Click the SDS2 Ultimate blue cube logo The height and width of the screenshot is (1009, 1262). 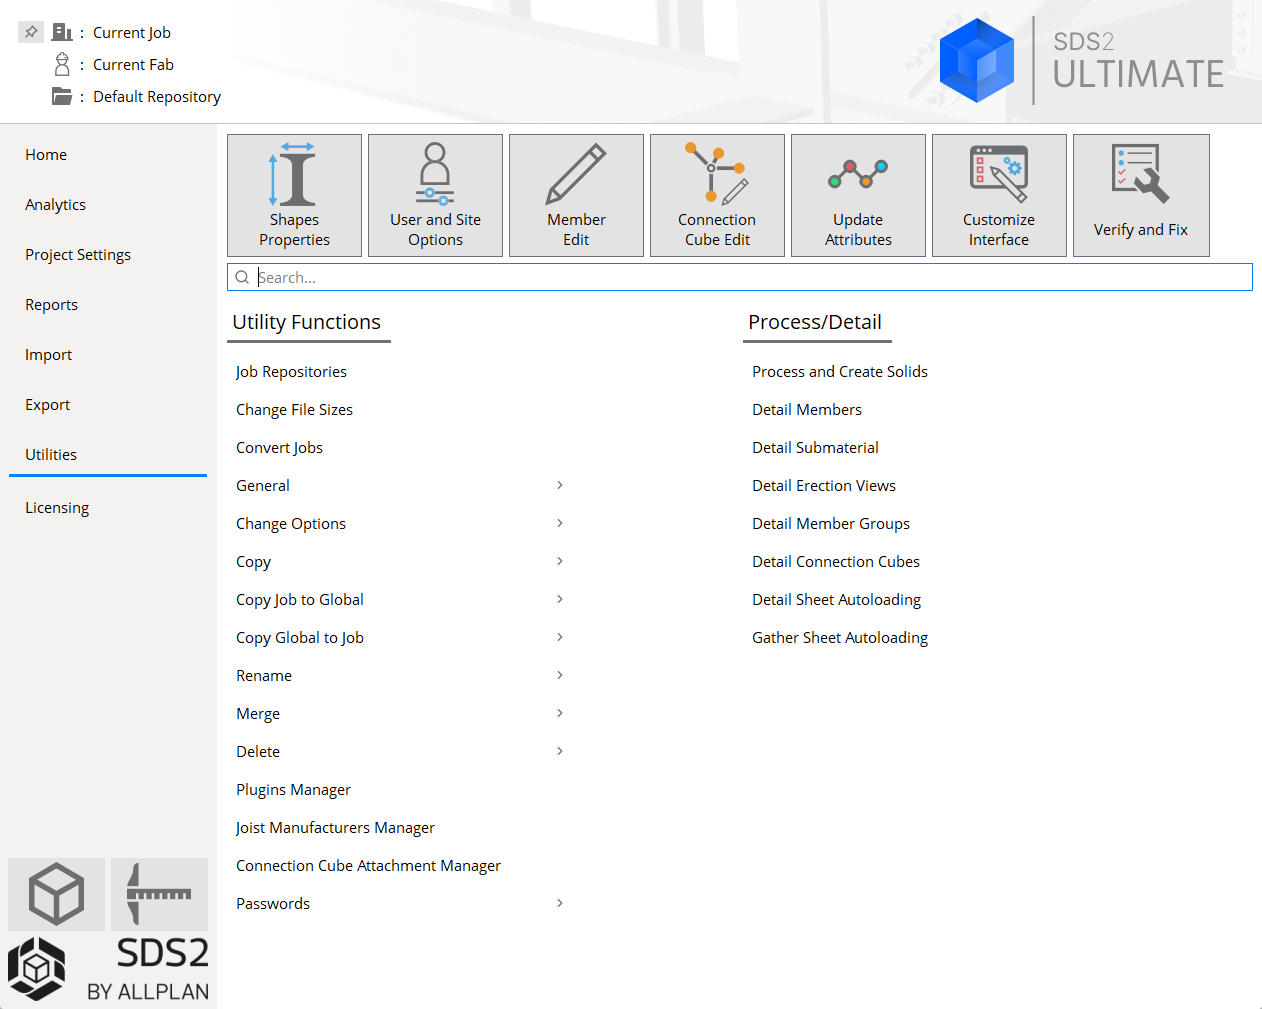(x=977, y=60)
